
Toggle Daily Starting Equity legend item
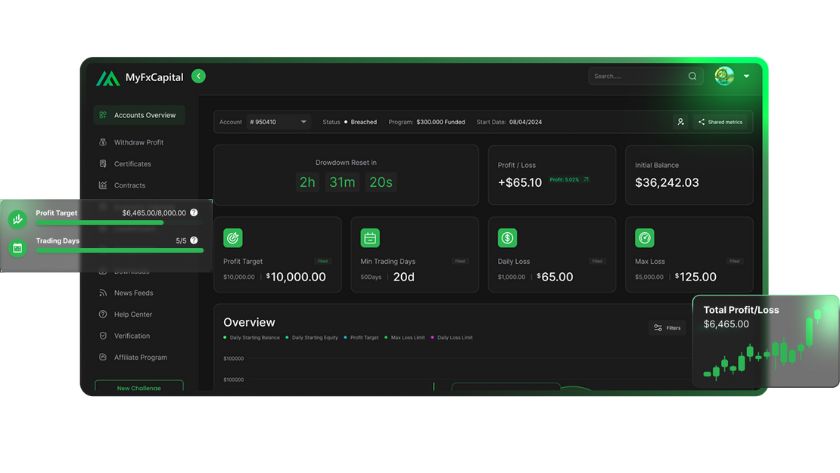(312, 337)
